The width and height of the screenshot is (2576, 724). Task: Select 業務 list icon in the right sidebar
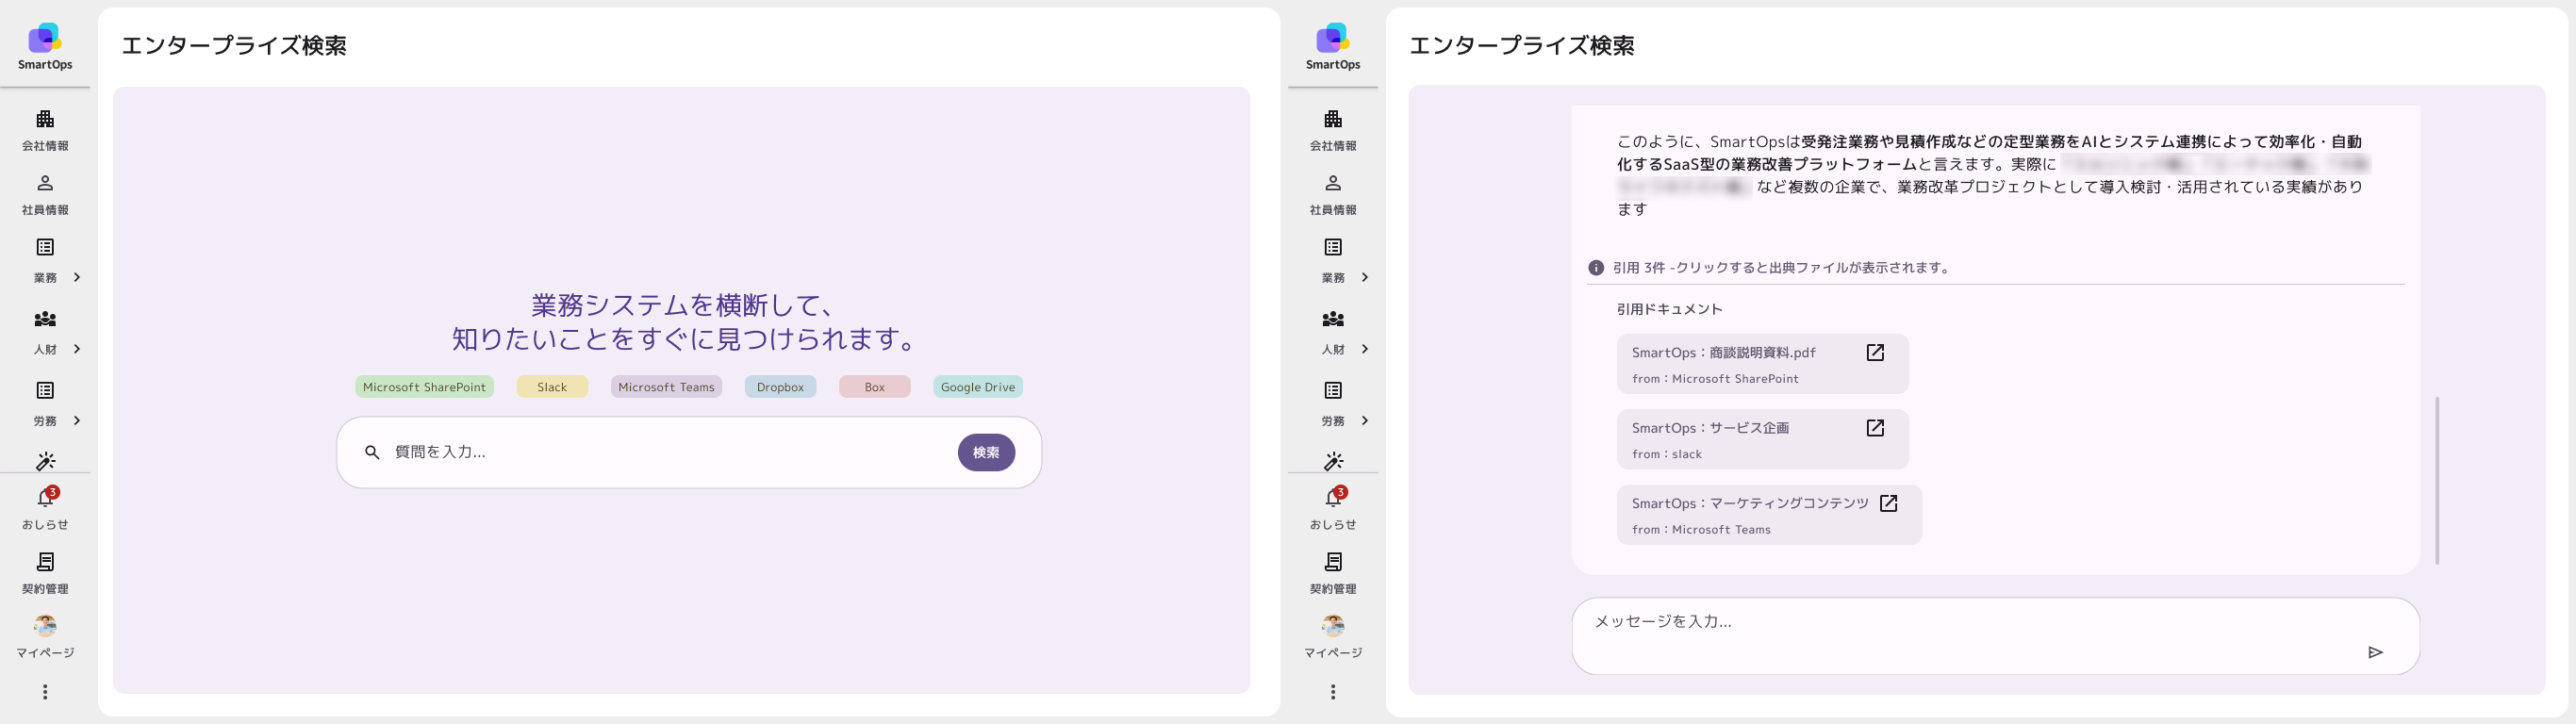pos(1333,247)
